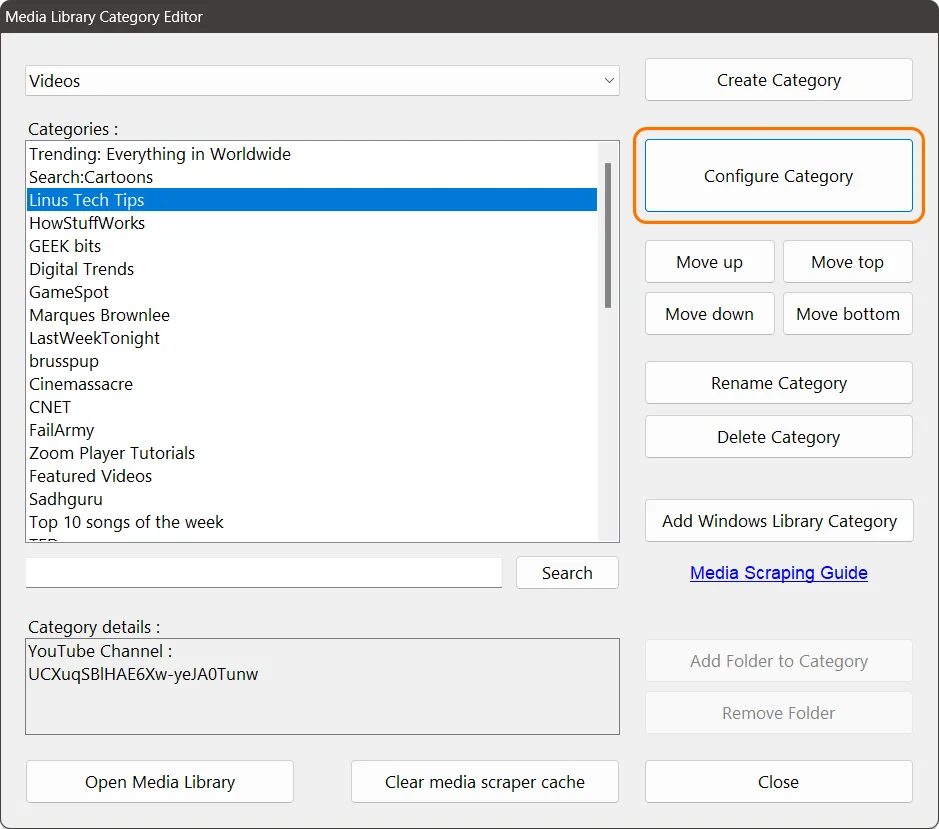Select the 'Cinemassacre' category

click(312, 383)
